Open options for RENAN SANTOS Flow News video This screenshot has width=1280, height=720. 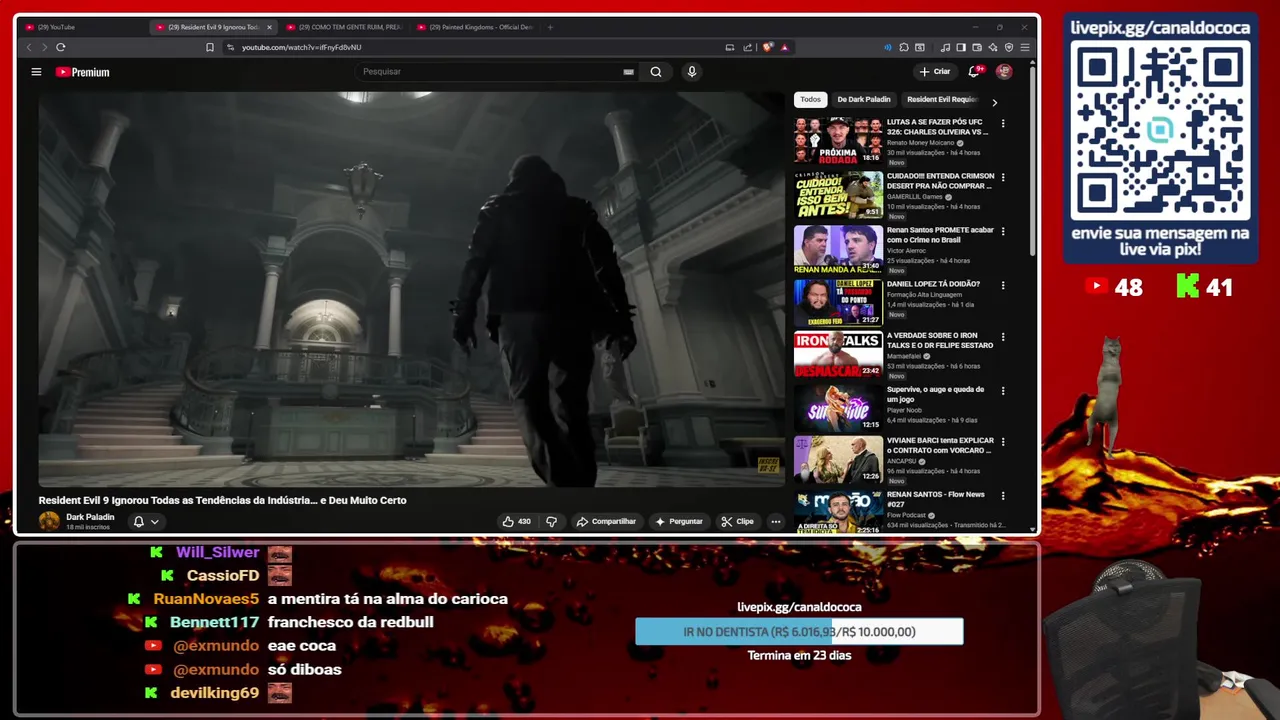coord(1003,496)
